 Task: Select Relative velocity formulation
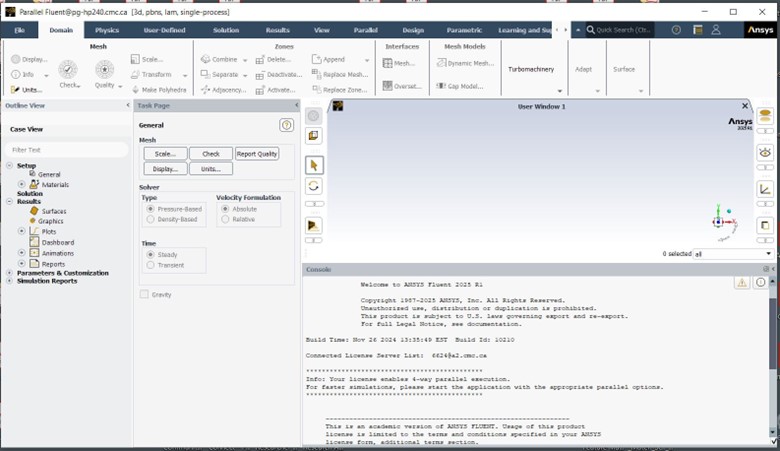(225, 219)
